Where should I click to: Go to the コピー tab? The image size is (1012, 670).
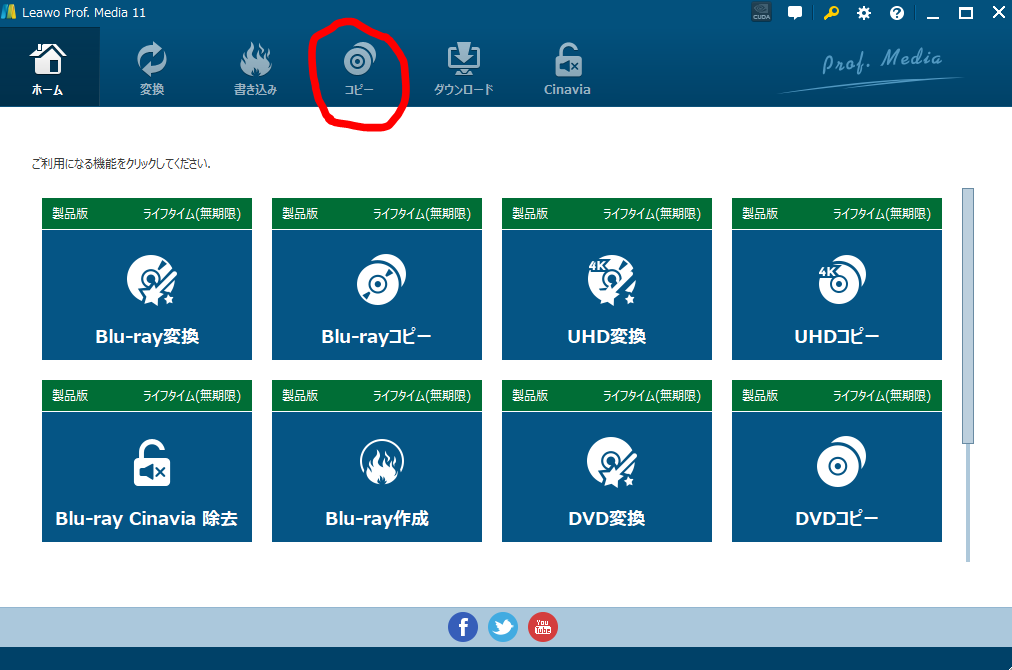tap(358, 68)
